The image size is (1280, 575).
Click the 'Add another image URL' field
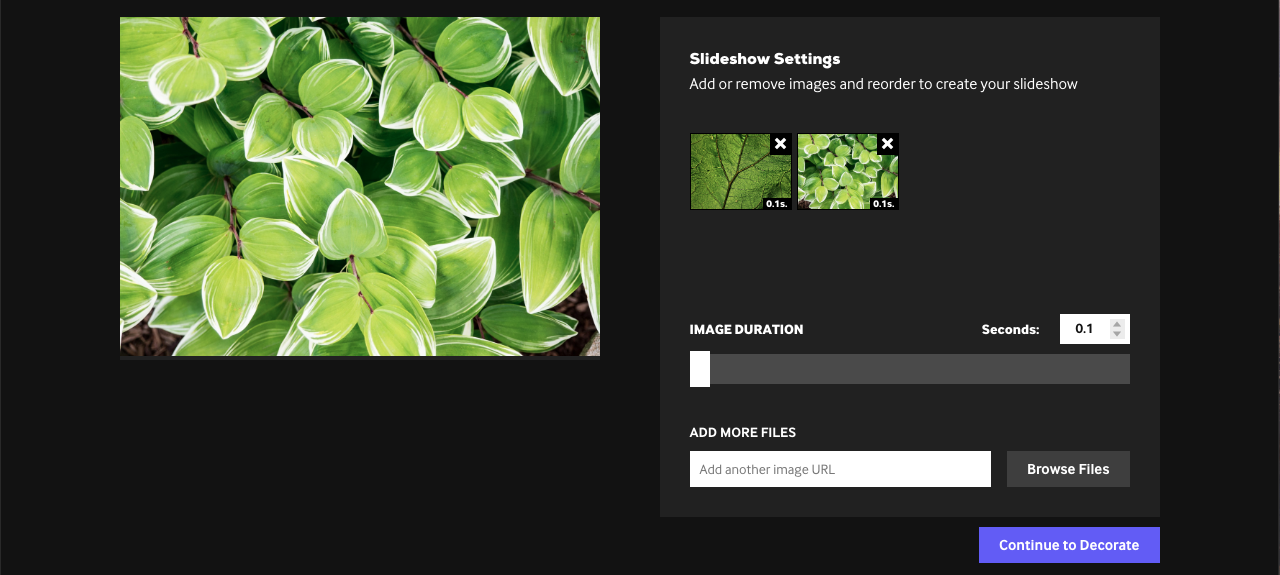pyautogui.click(x=840, y=469)
